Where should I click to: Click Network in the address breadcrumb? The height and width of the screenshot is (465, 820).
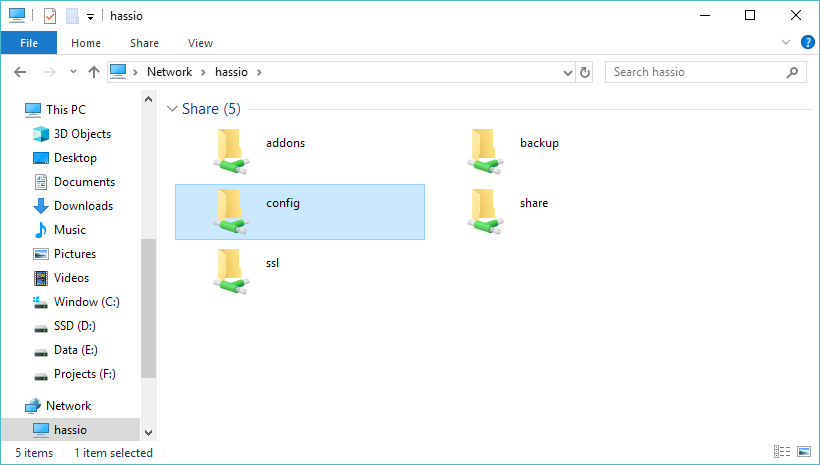click(x=169, y=72)
